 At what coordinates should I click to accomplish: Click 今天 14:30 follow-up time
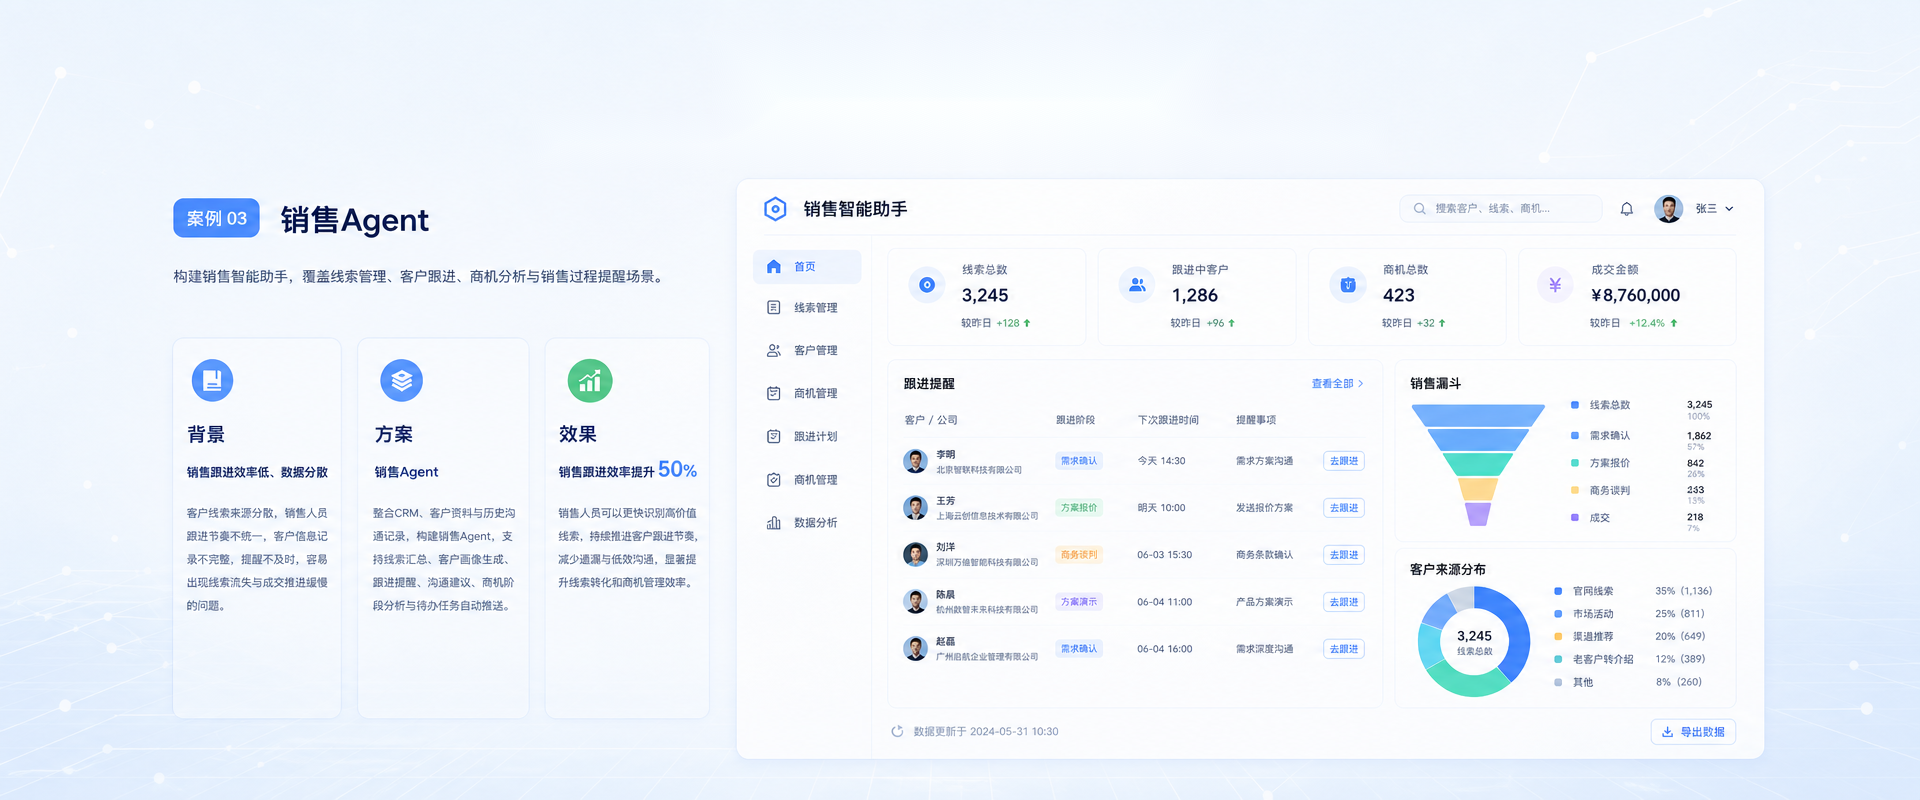point(1161,461)
